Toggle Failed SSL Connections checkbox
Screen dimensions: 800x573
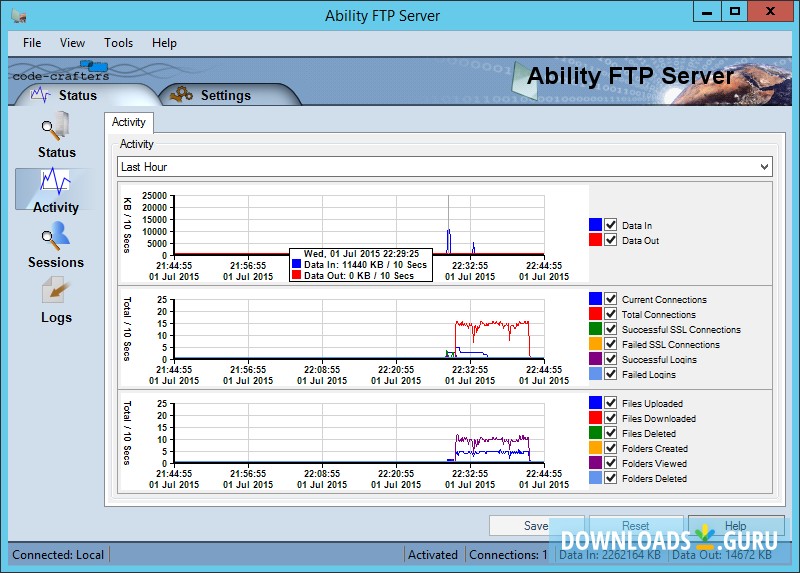(611, 344)
